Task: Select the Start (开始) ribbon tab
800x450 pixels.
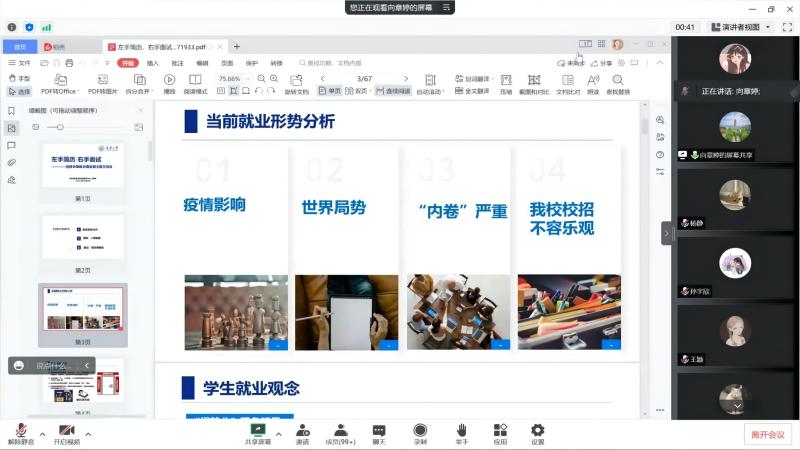Action: pos(128,63)
